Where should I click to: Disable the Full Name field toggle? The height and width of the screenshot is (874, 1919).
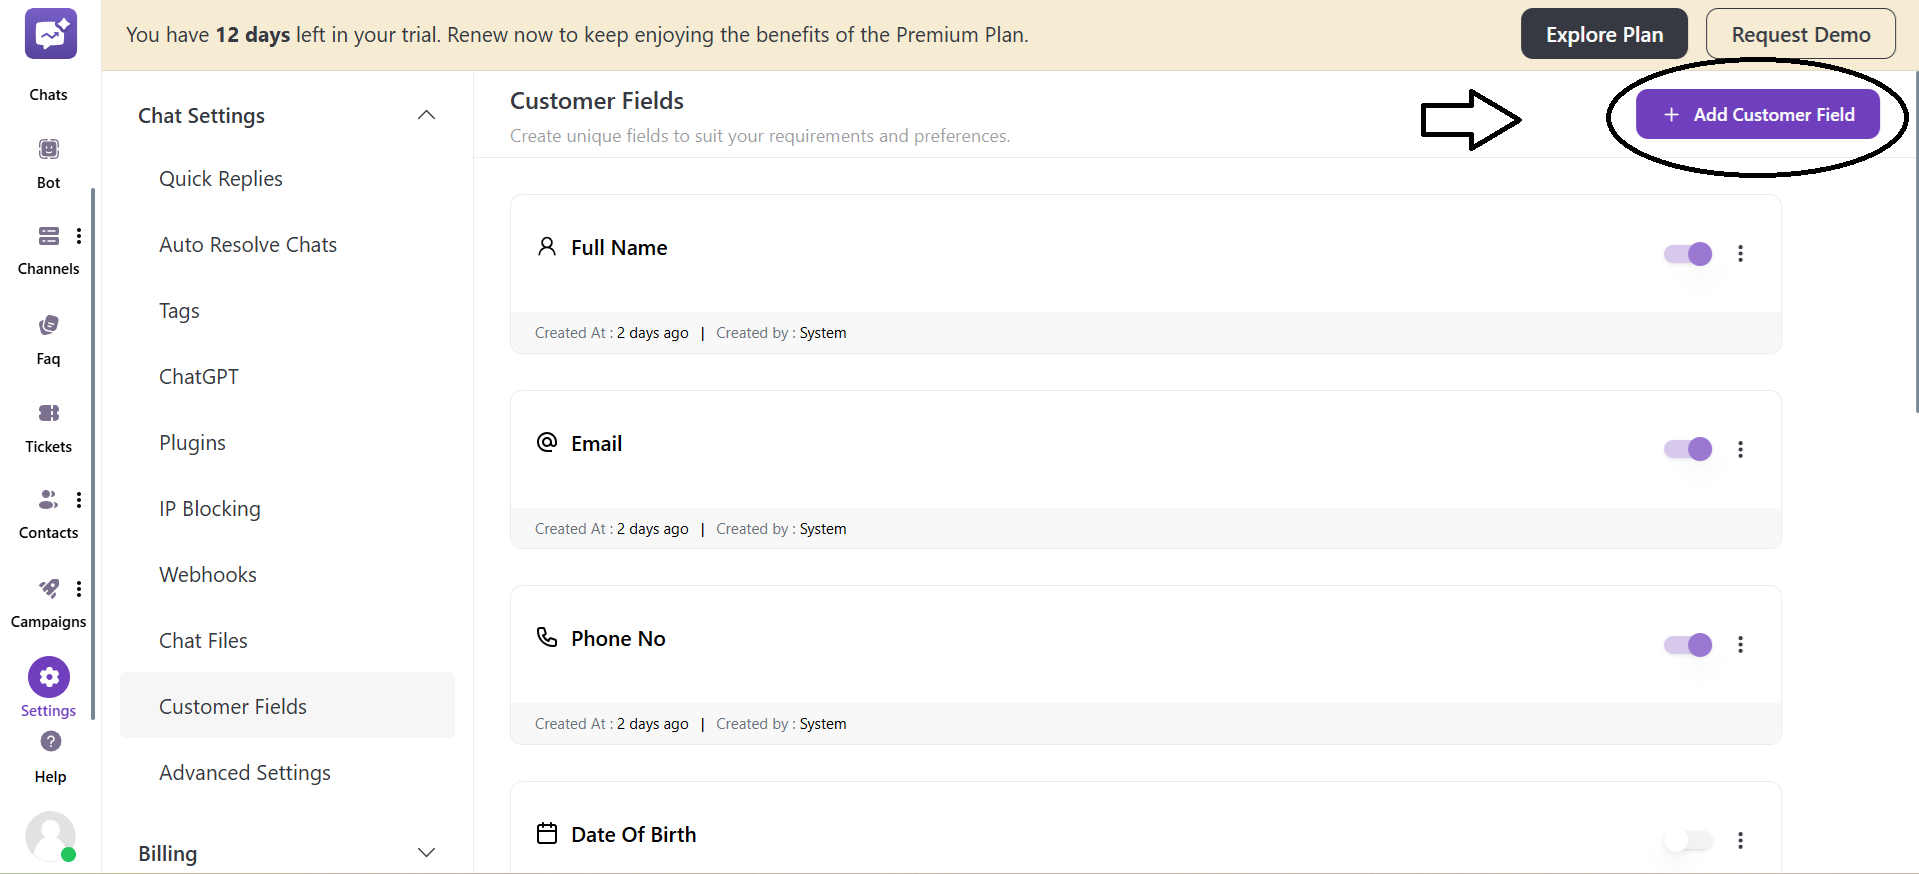pos(1686,253)
